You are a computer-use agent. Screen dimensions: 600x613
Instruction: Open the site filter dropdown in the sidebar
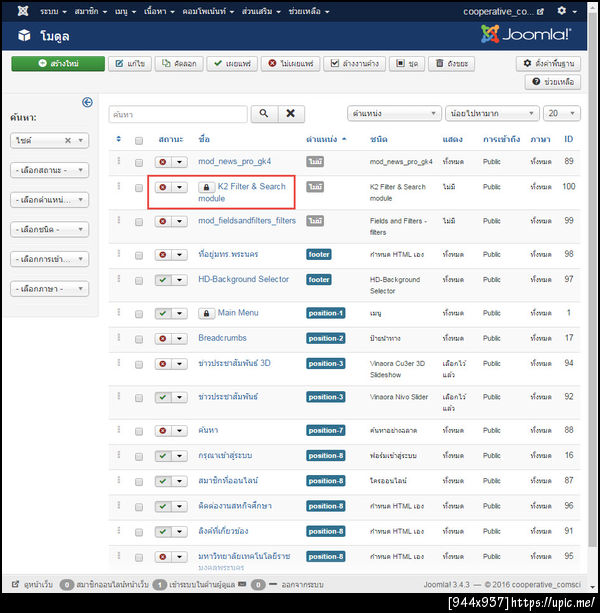(49, 140)
